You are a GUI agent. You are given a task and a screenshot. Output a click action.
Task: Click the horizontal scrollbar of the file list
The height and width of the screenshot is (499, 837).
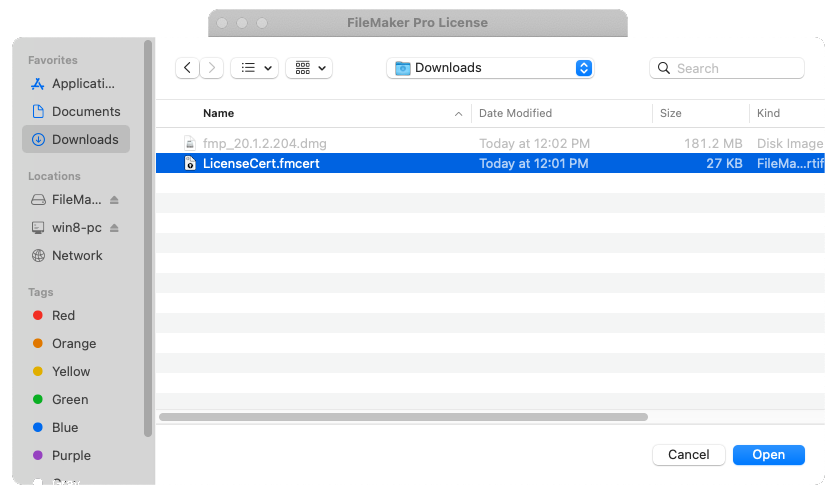tap(404, 417)
